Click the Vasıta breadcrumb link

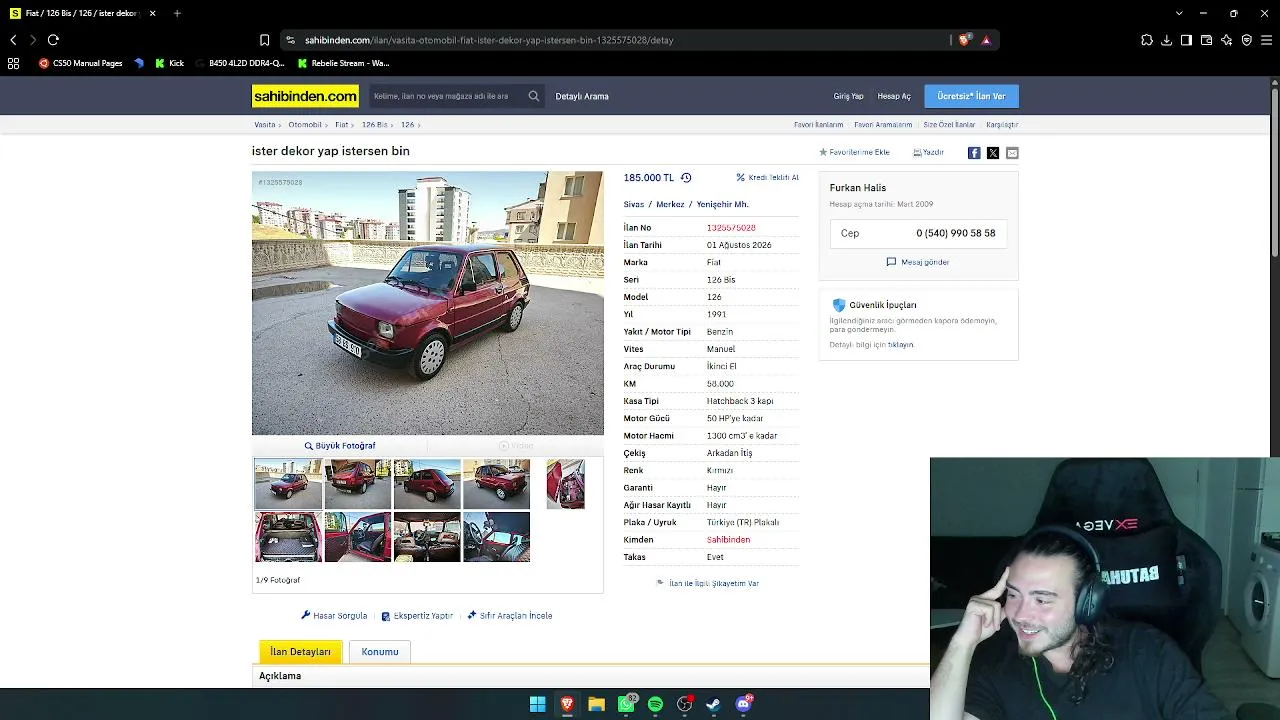tap(265, 125)
